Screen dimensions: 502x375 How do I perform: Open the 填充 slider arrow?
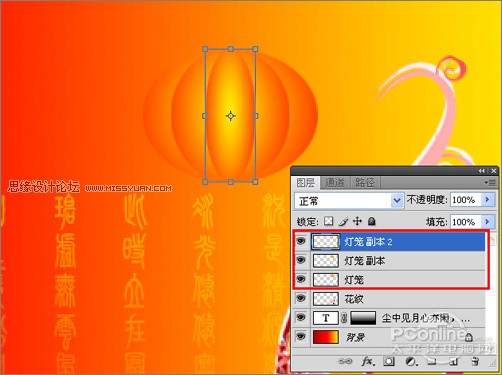[488, 222]
